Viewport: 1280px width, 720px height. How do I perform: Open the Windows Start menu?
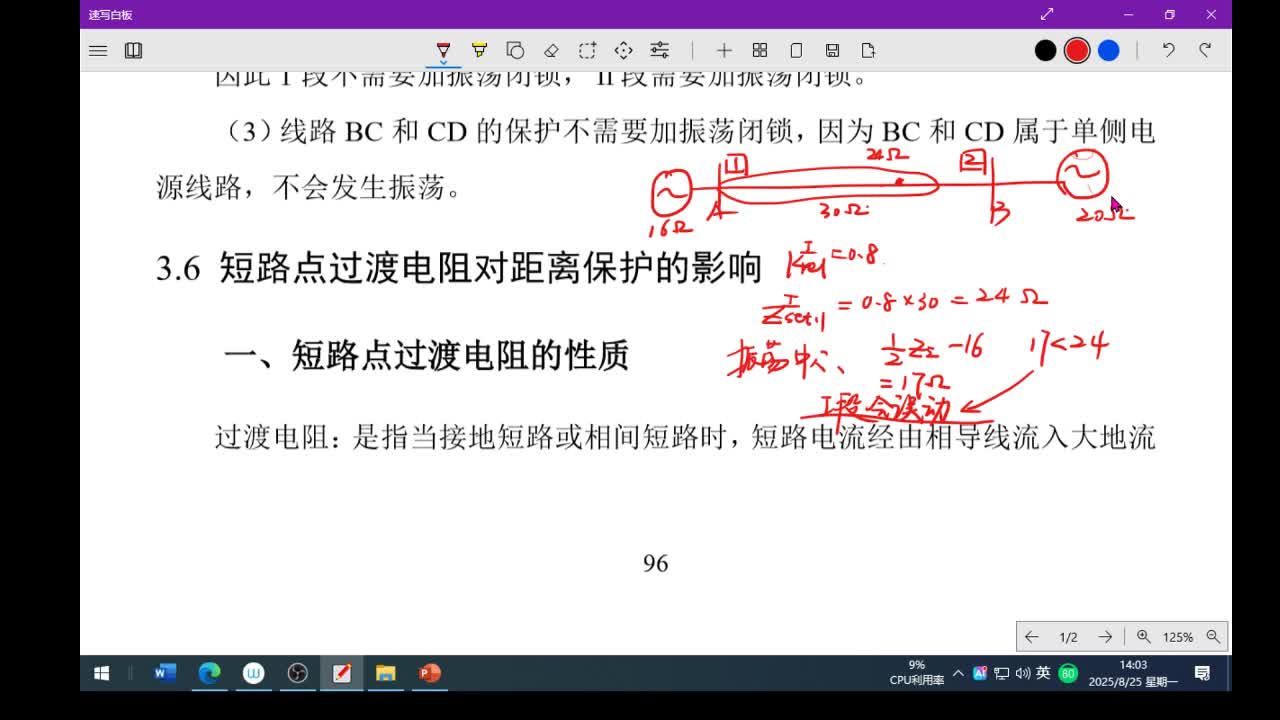101,673
